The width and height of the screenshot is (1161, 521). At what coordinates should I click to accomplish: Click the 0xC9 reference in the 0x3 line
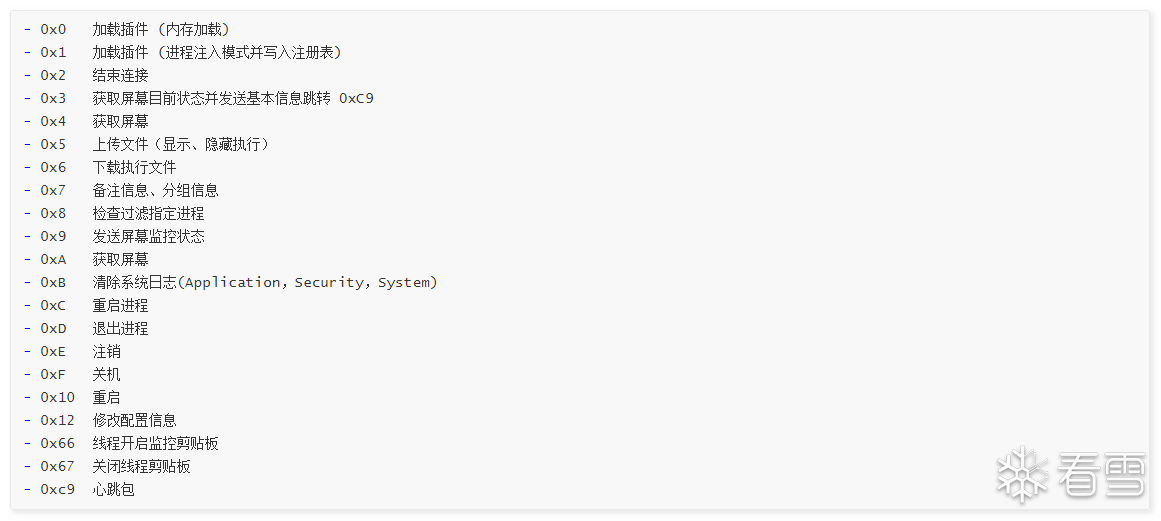click(x=356, y=98)
